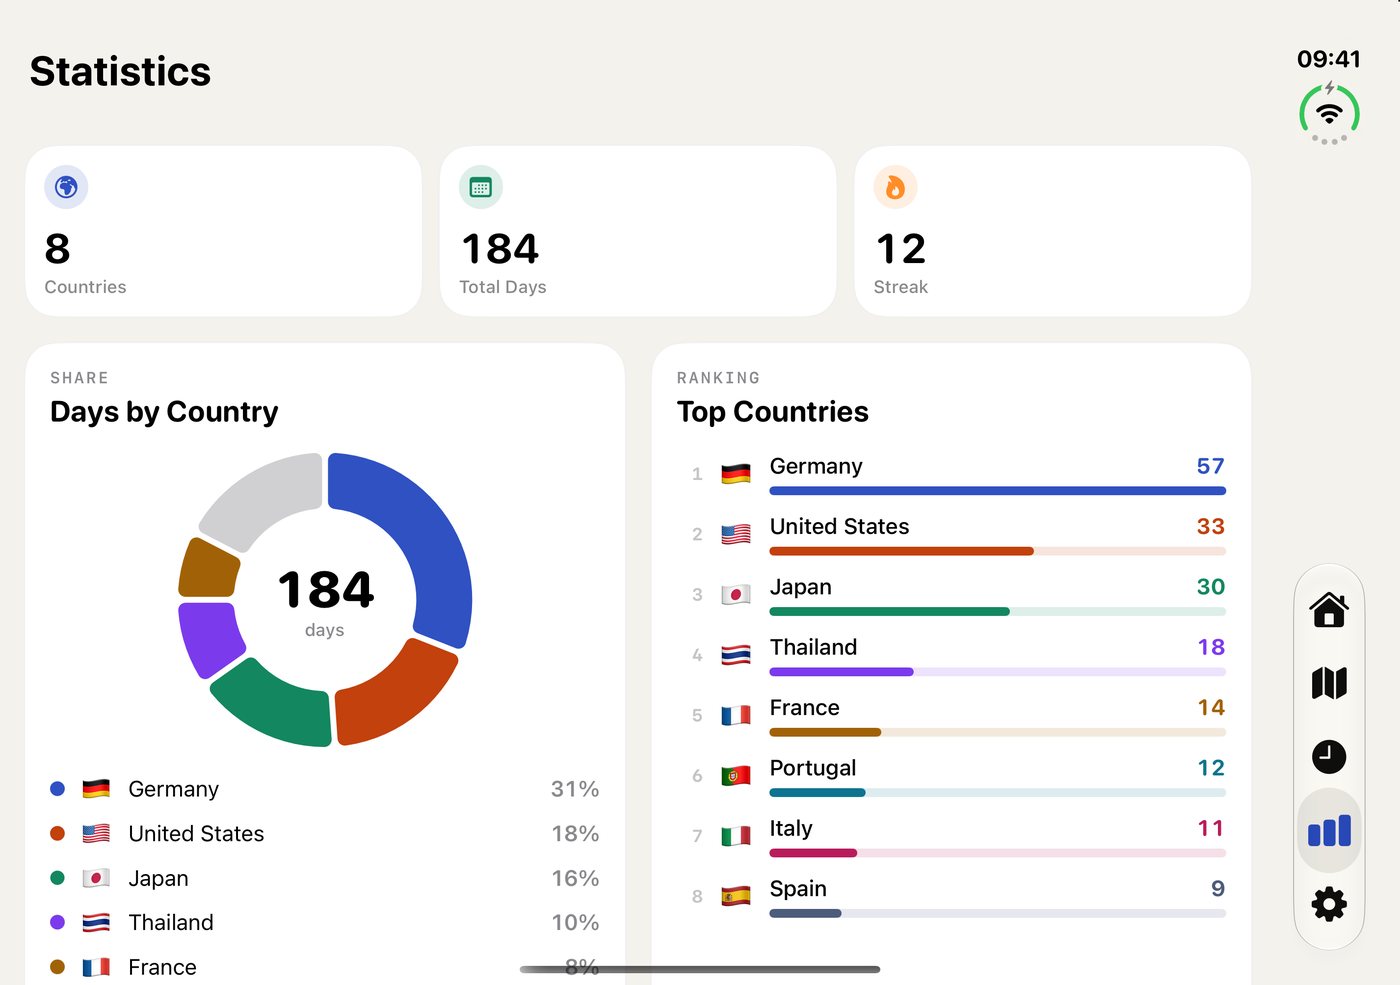Click the "12" streak value
The height and width of the screenshot is (985, 1400).
tap(901, 249)
